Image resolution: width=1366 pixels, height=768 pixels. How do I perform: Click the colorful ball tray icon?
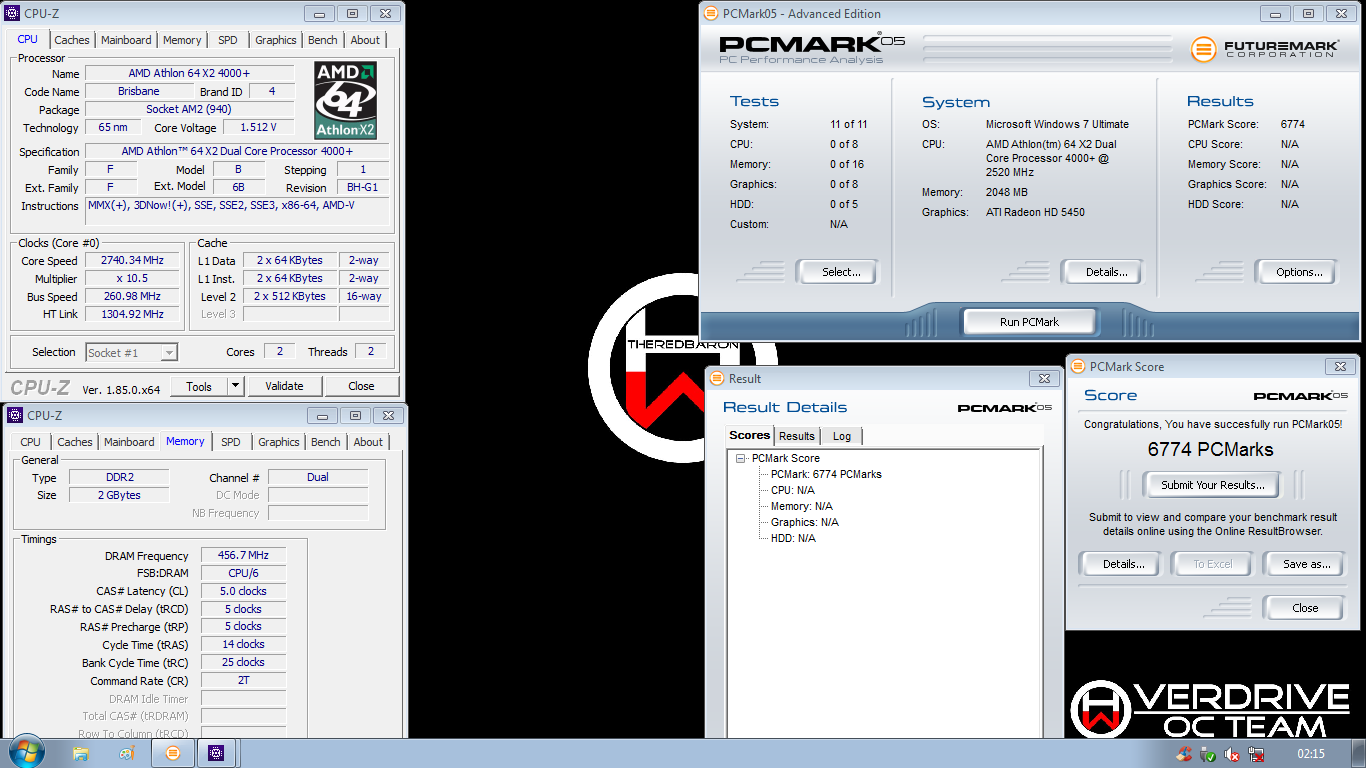click(x=1184, y=754)
